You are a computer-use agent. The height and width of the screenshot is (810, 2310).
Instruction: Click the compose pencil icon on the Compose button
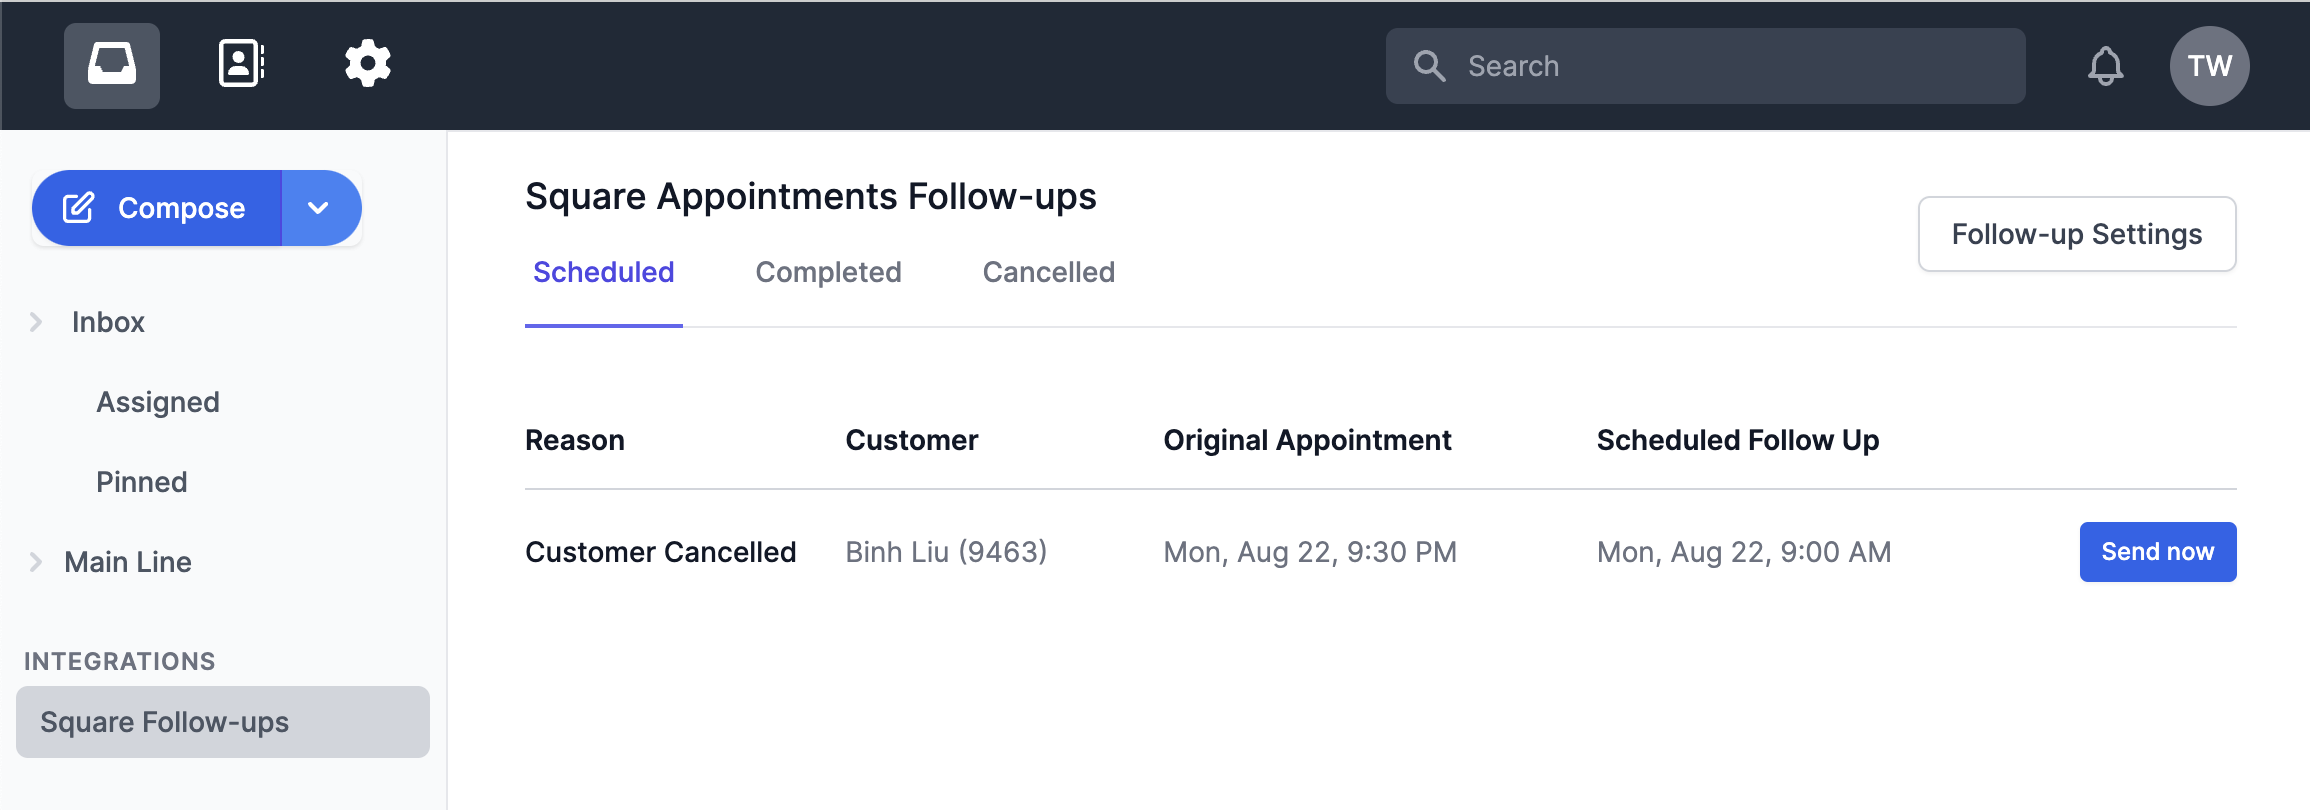click(78, 208)
